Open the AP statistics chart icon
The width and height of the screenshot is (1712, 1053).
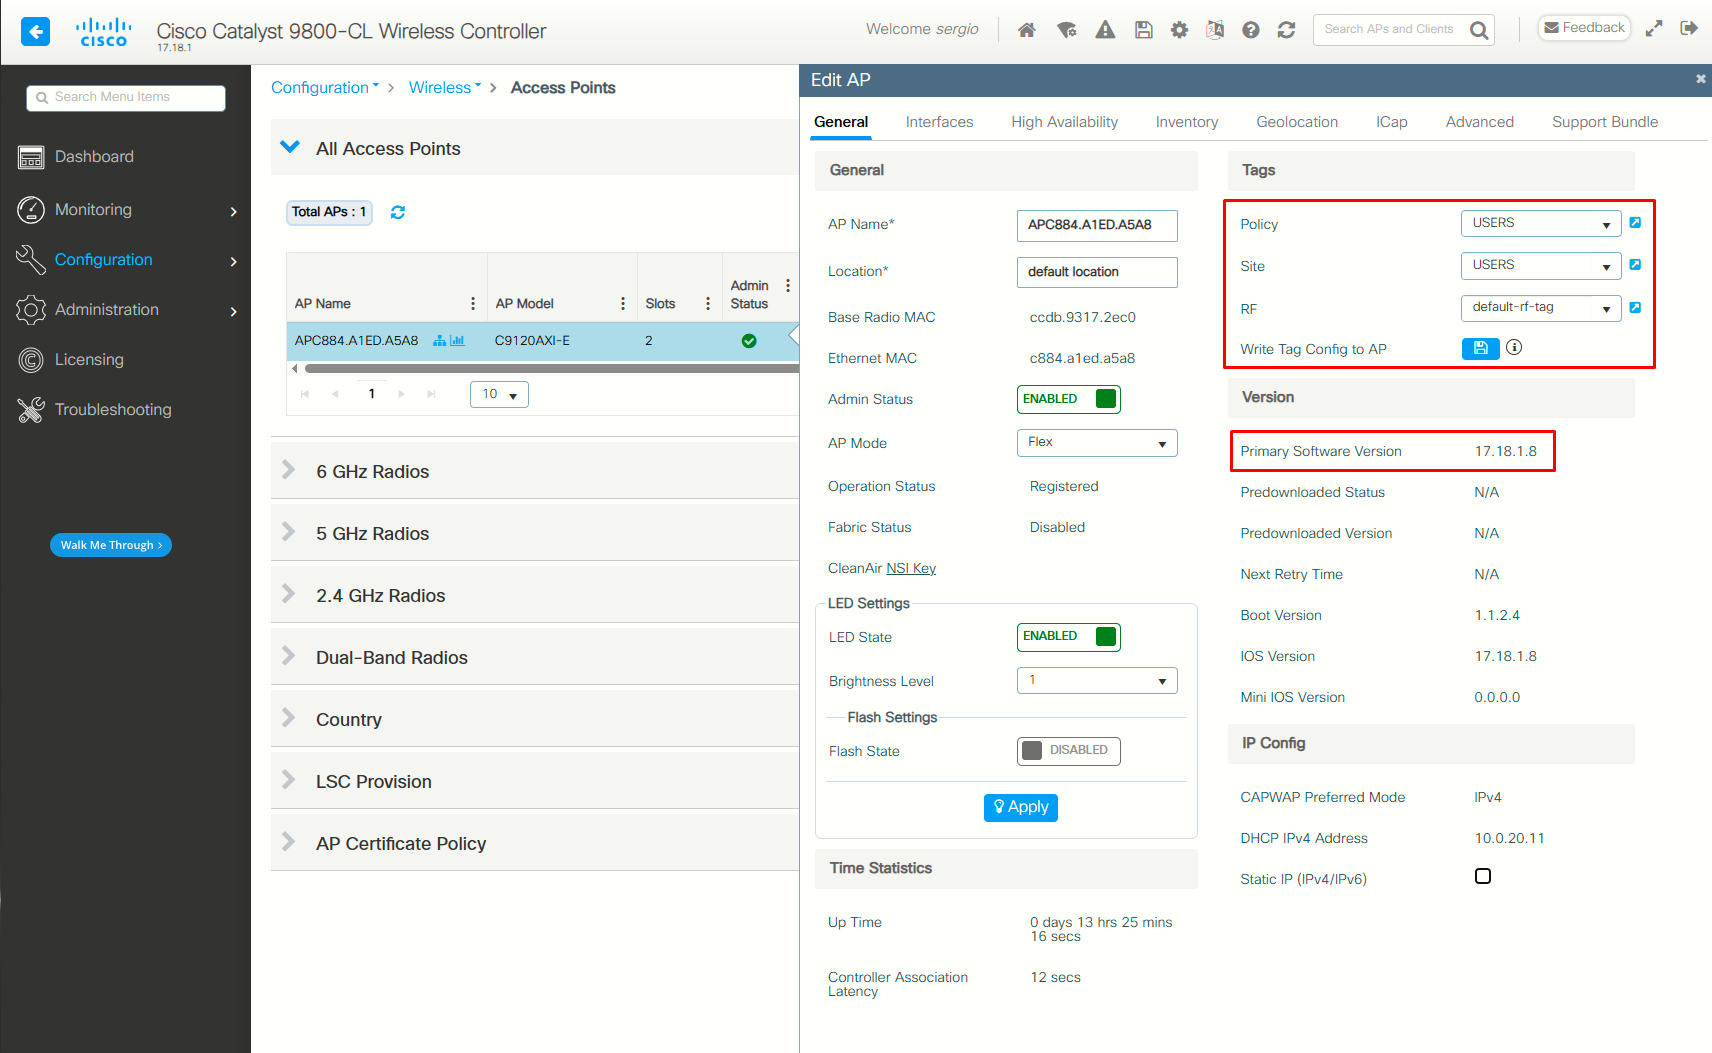coord(457,341)
